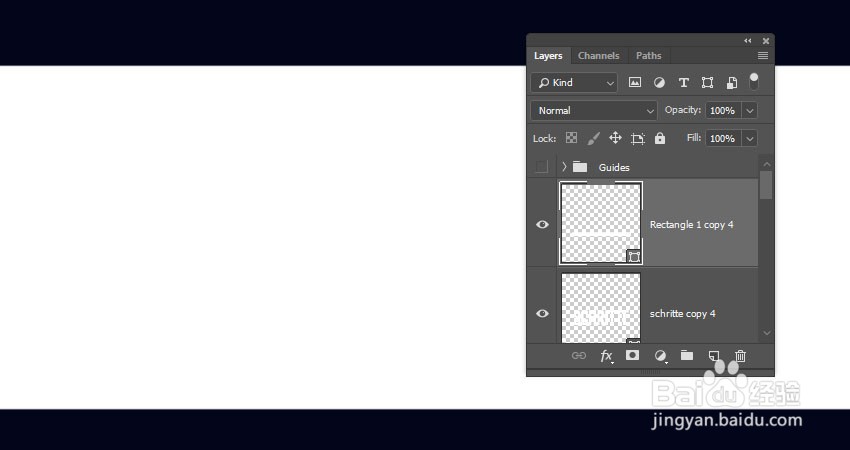Open Fill slider dropdown arrow

click(x=750, y=138)
